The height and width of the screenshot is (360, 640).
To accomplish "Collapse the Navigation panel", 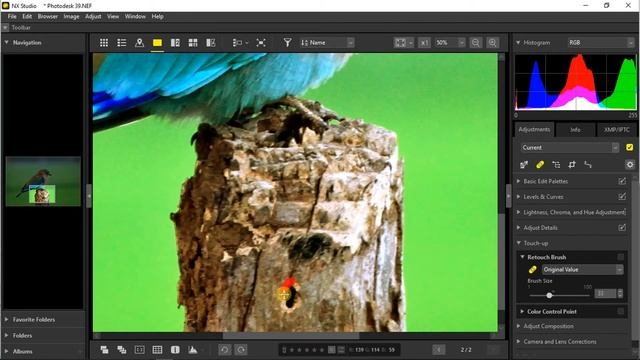I will (7, 42).
